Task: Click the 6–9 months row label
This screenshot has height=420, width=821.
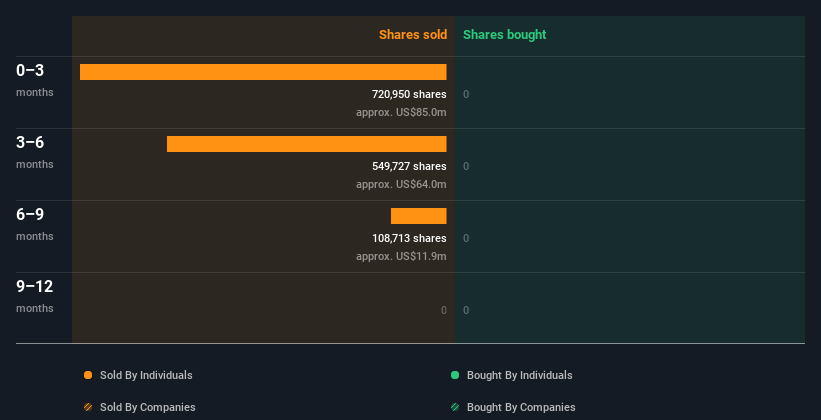Action: [x=35, y=224]
